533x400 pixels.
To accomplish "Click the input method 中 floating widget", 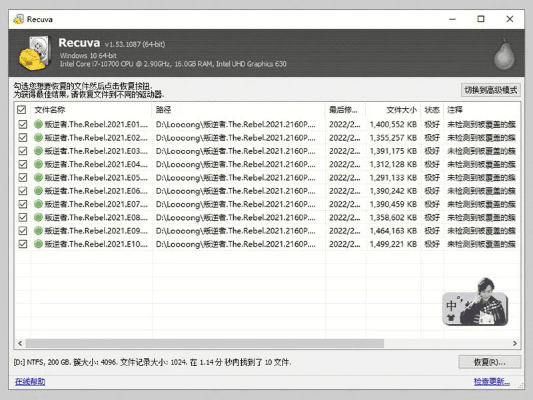I will pos(475,302).
